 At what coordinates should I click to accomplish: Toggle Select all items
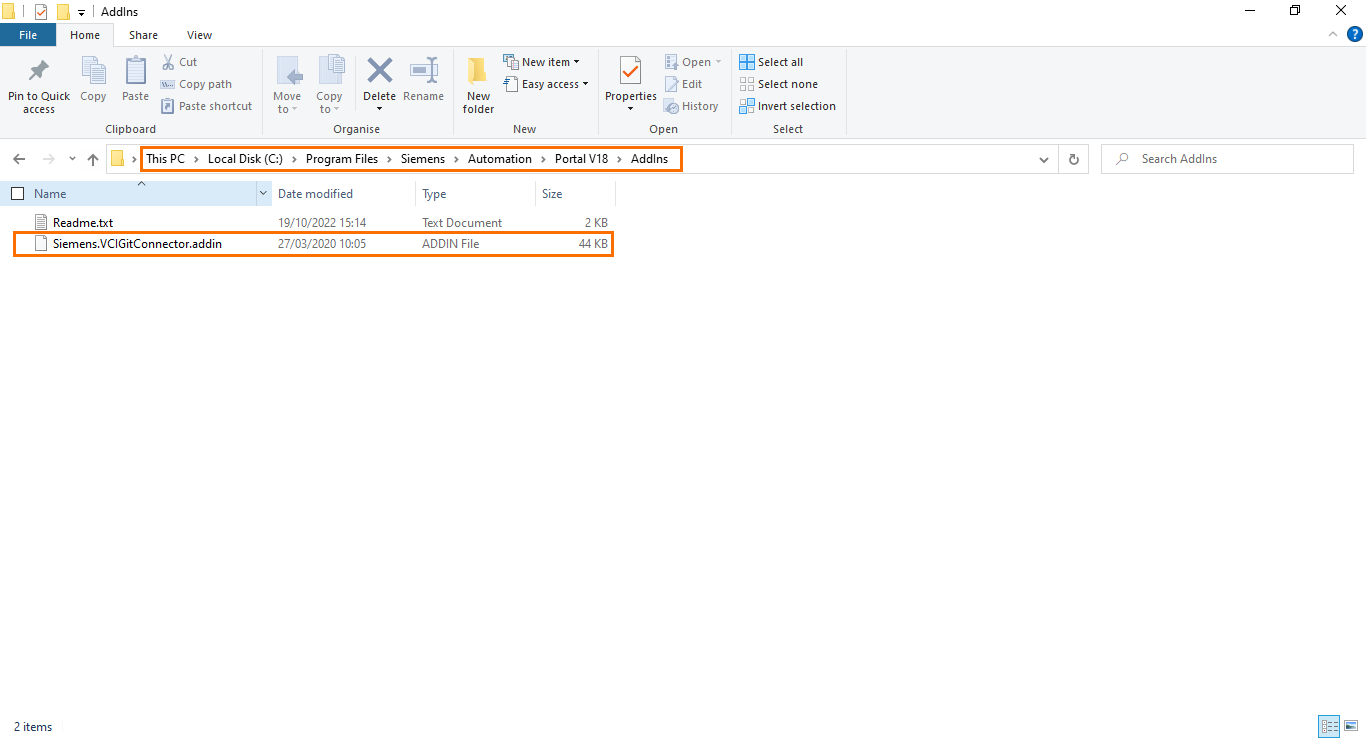tap(771, 61)
